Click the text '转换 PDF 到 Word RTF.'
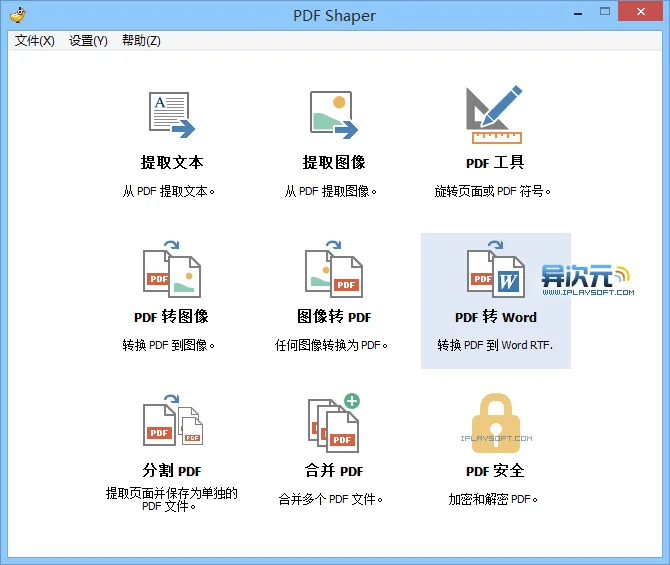This screenshot has height=565, width=670. click(x=495, y=345)
